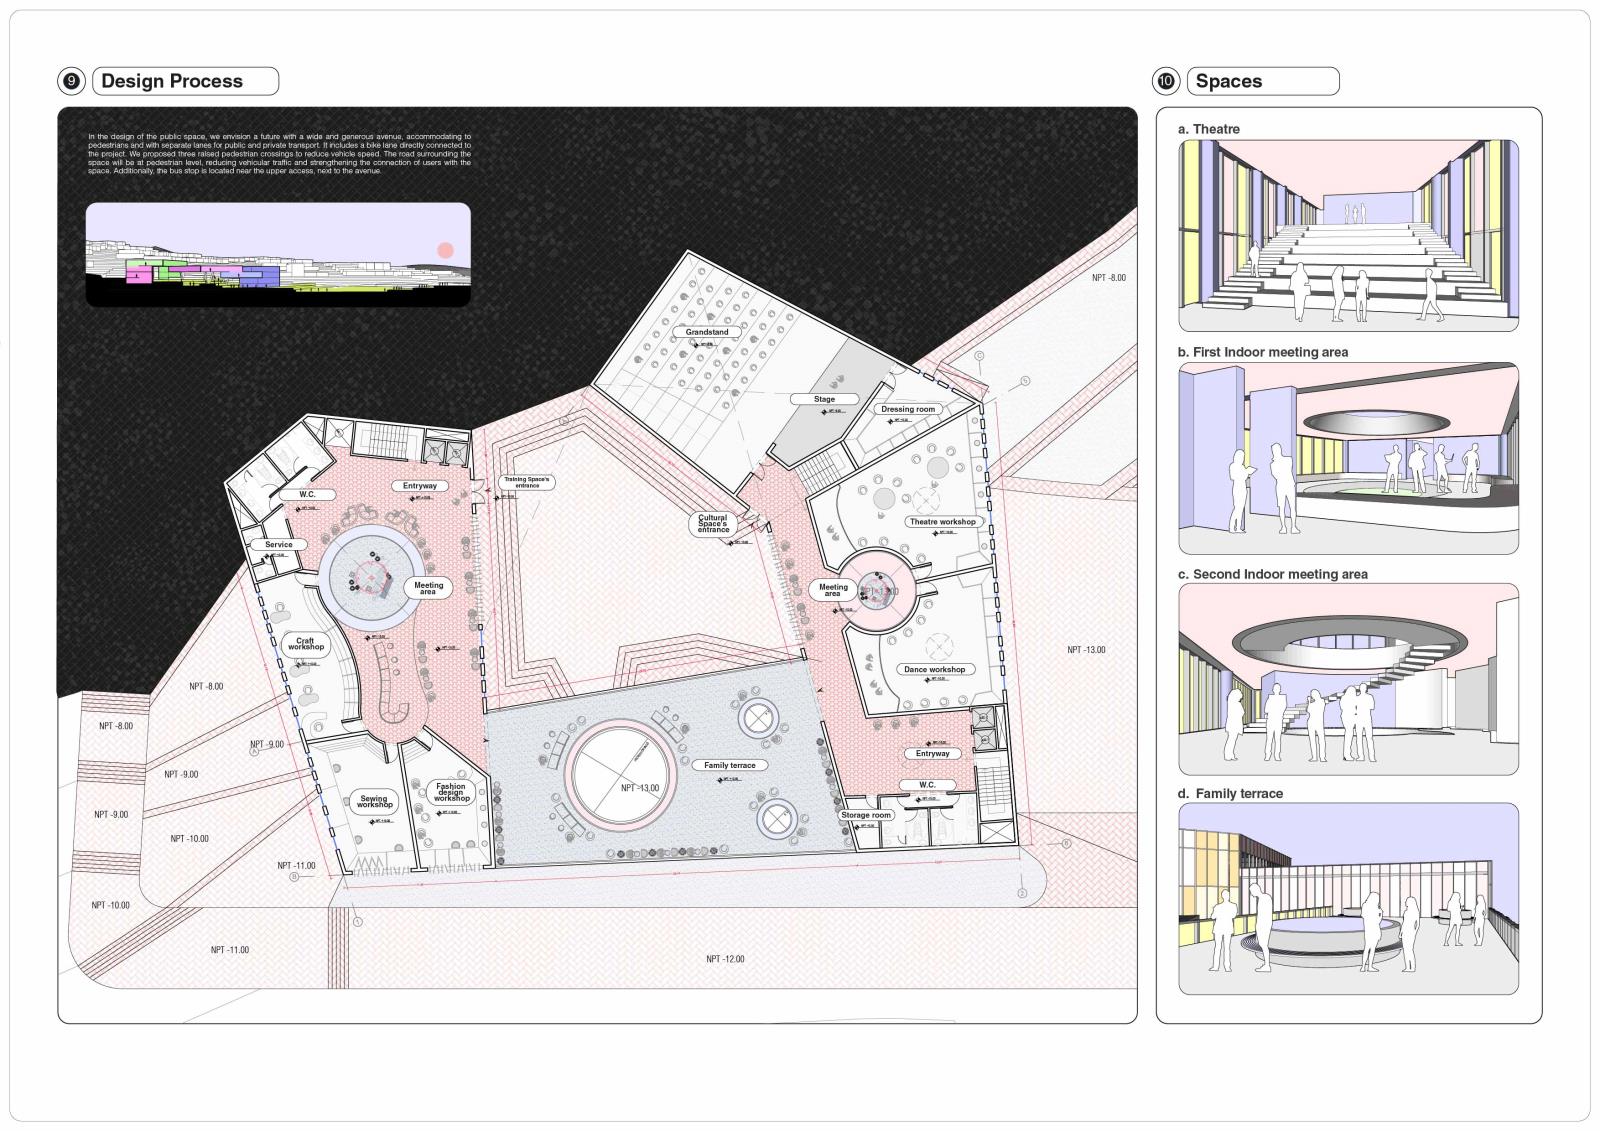
Task: Click the colored site section diagram
Action: (278, 255)
